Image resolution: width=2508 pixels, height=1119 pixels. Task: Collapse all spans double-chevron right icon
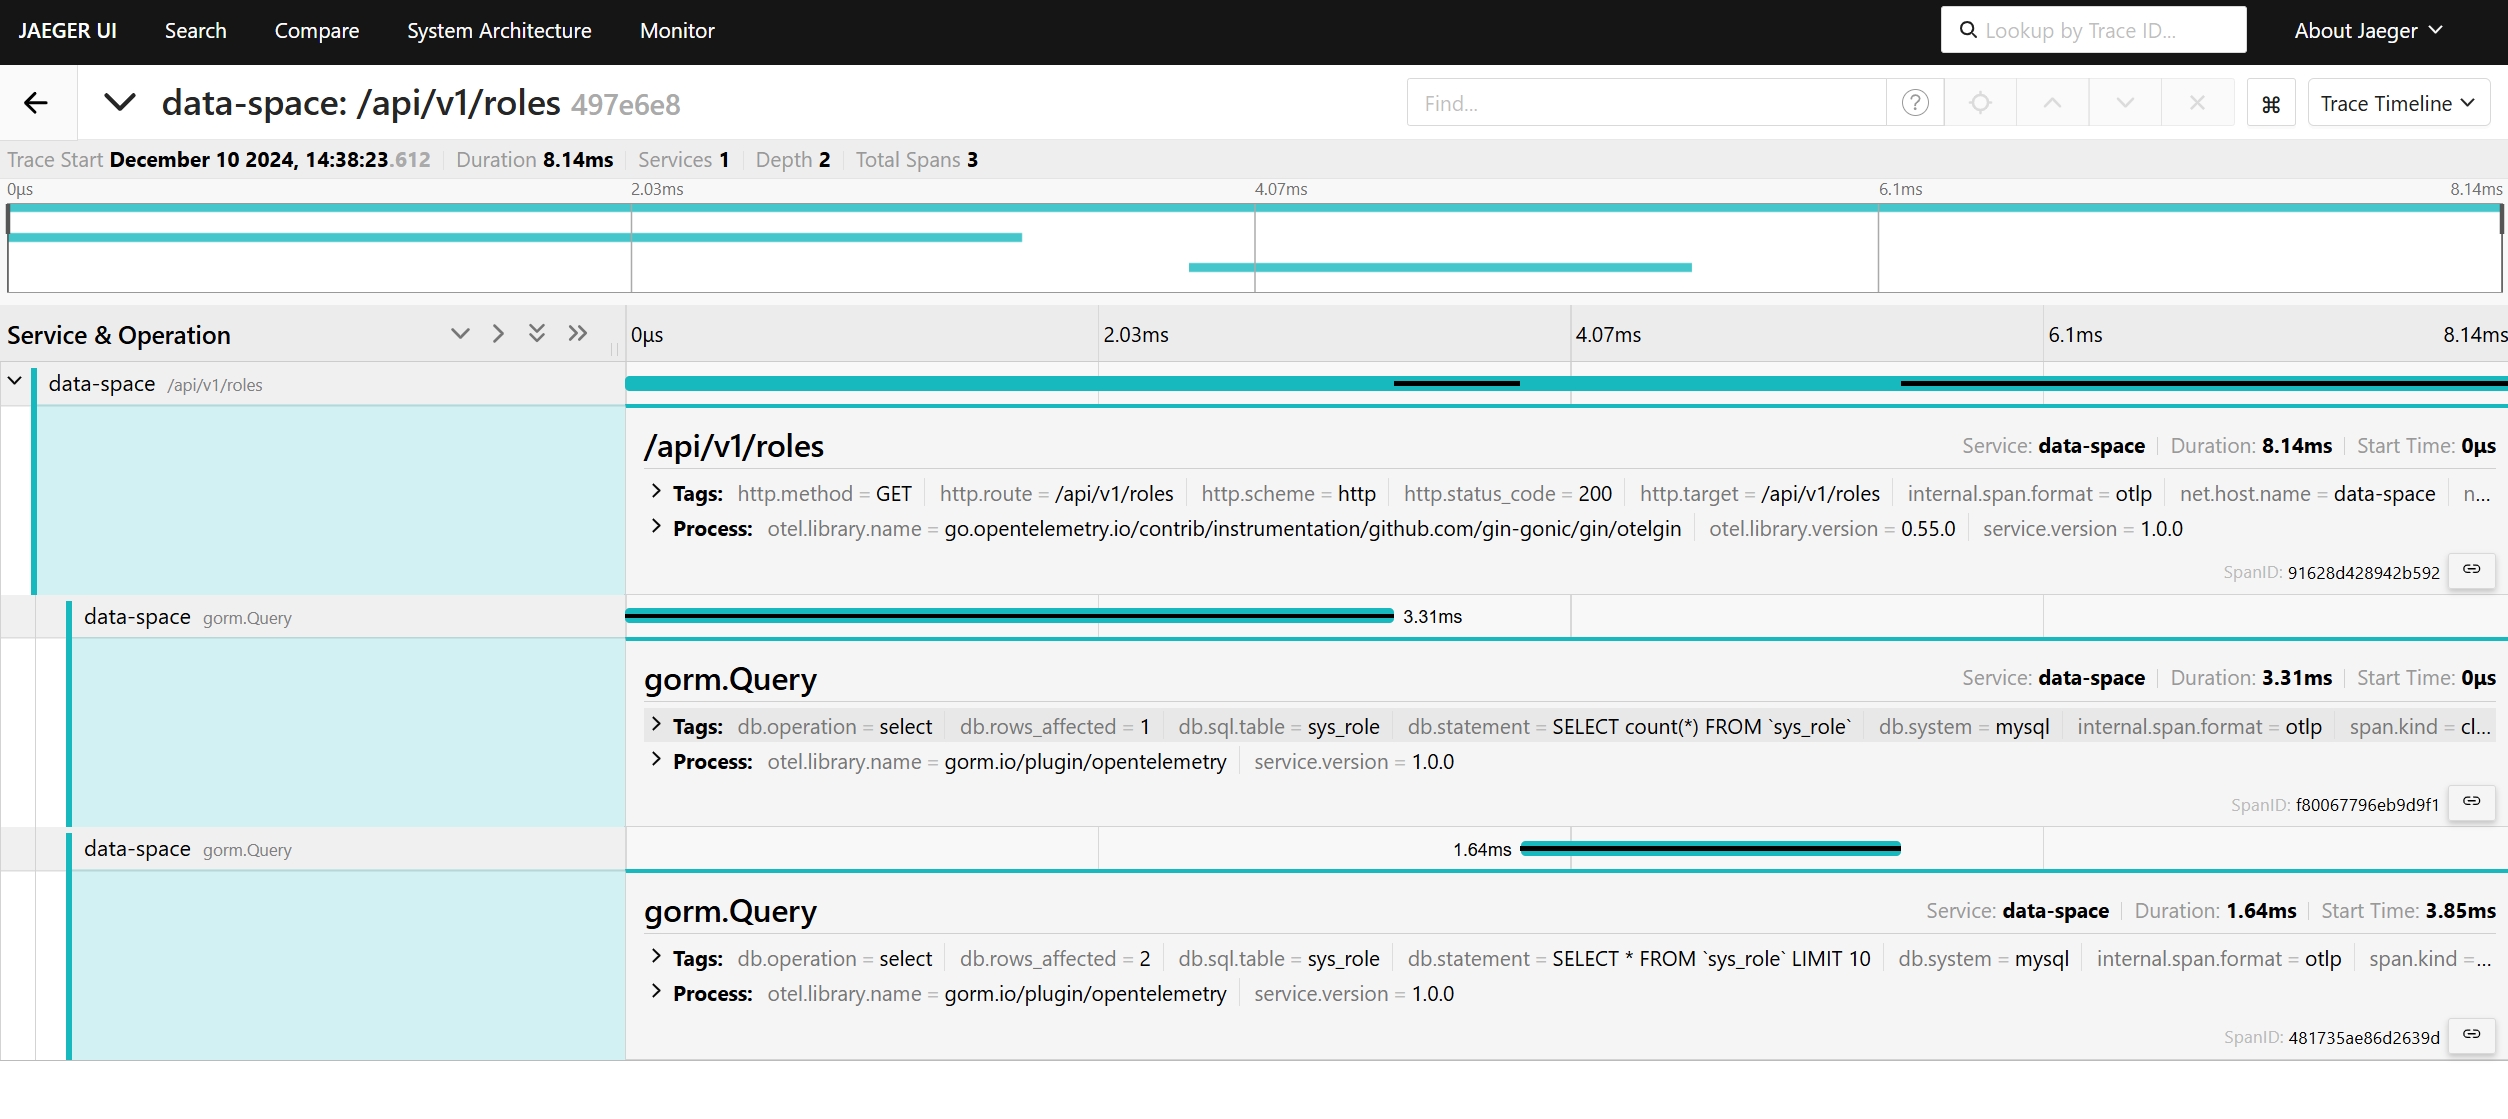(577, 334)
